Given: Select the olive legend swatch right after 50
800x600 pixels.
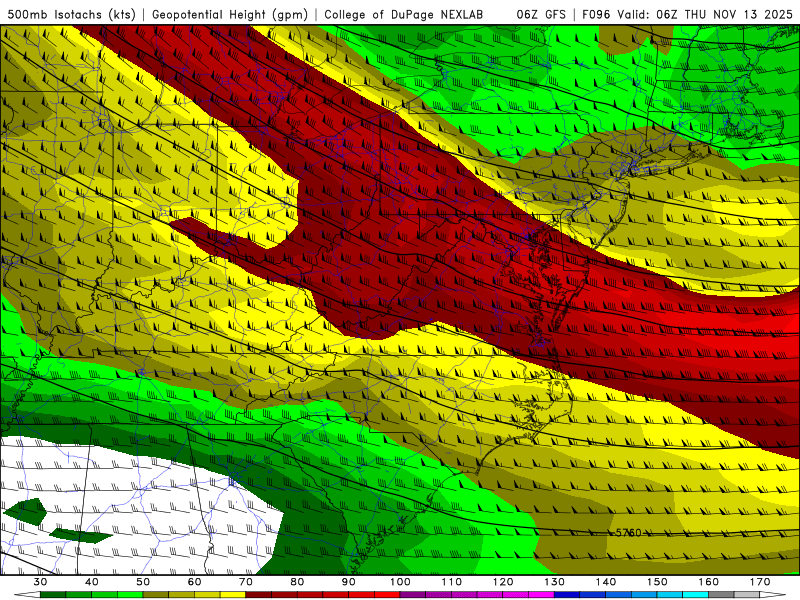Looking at the screenshot, I should point(156,594).
